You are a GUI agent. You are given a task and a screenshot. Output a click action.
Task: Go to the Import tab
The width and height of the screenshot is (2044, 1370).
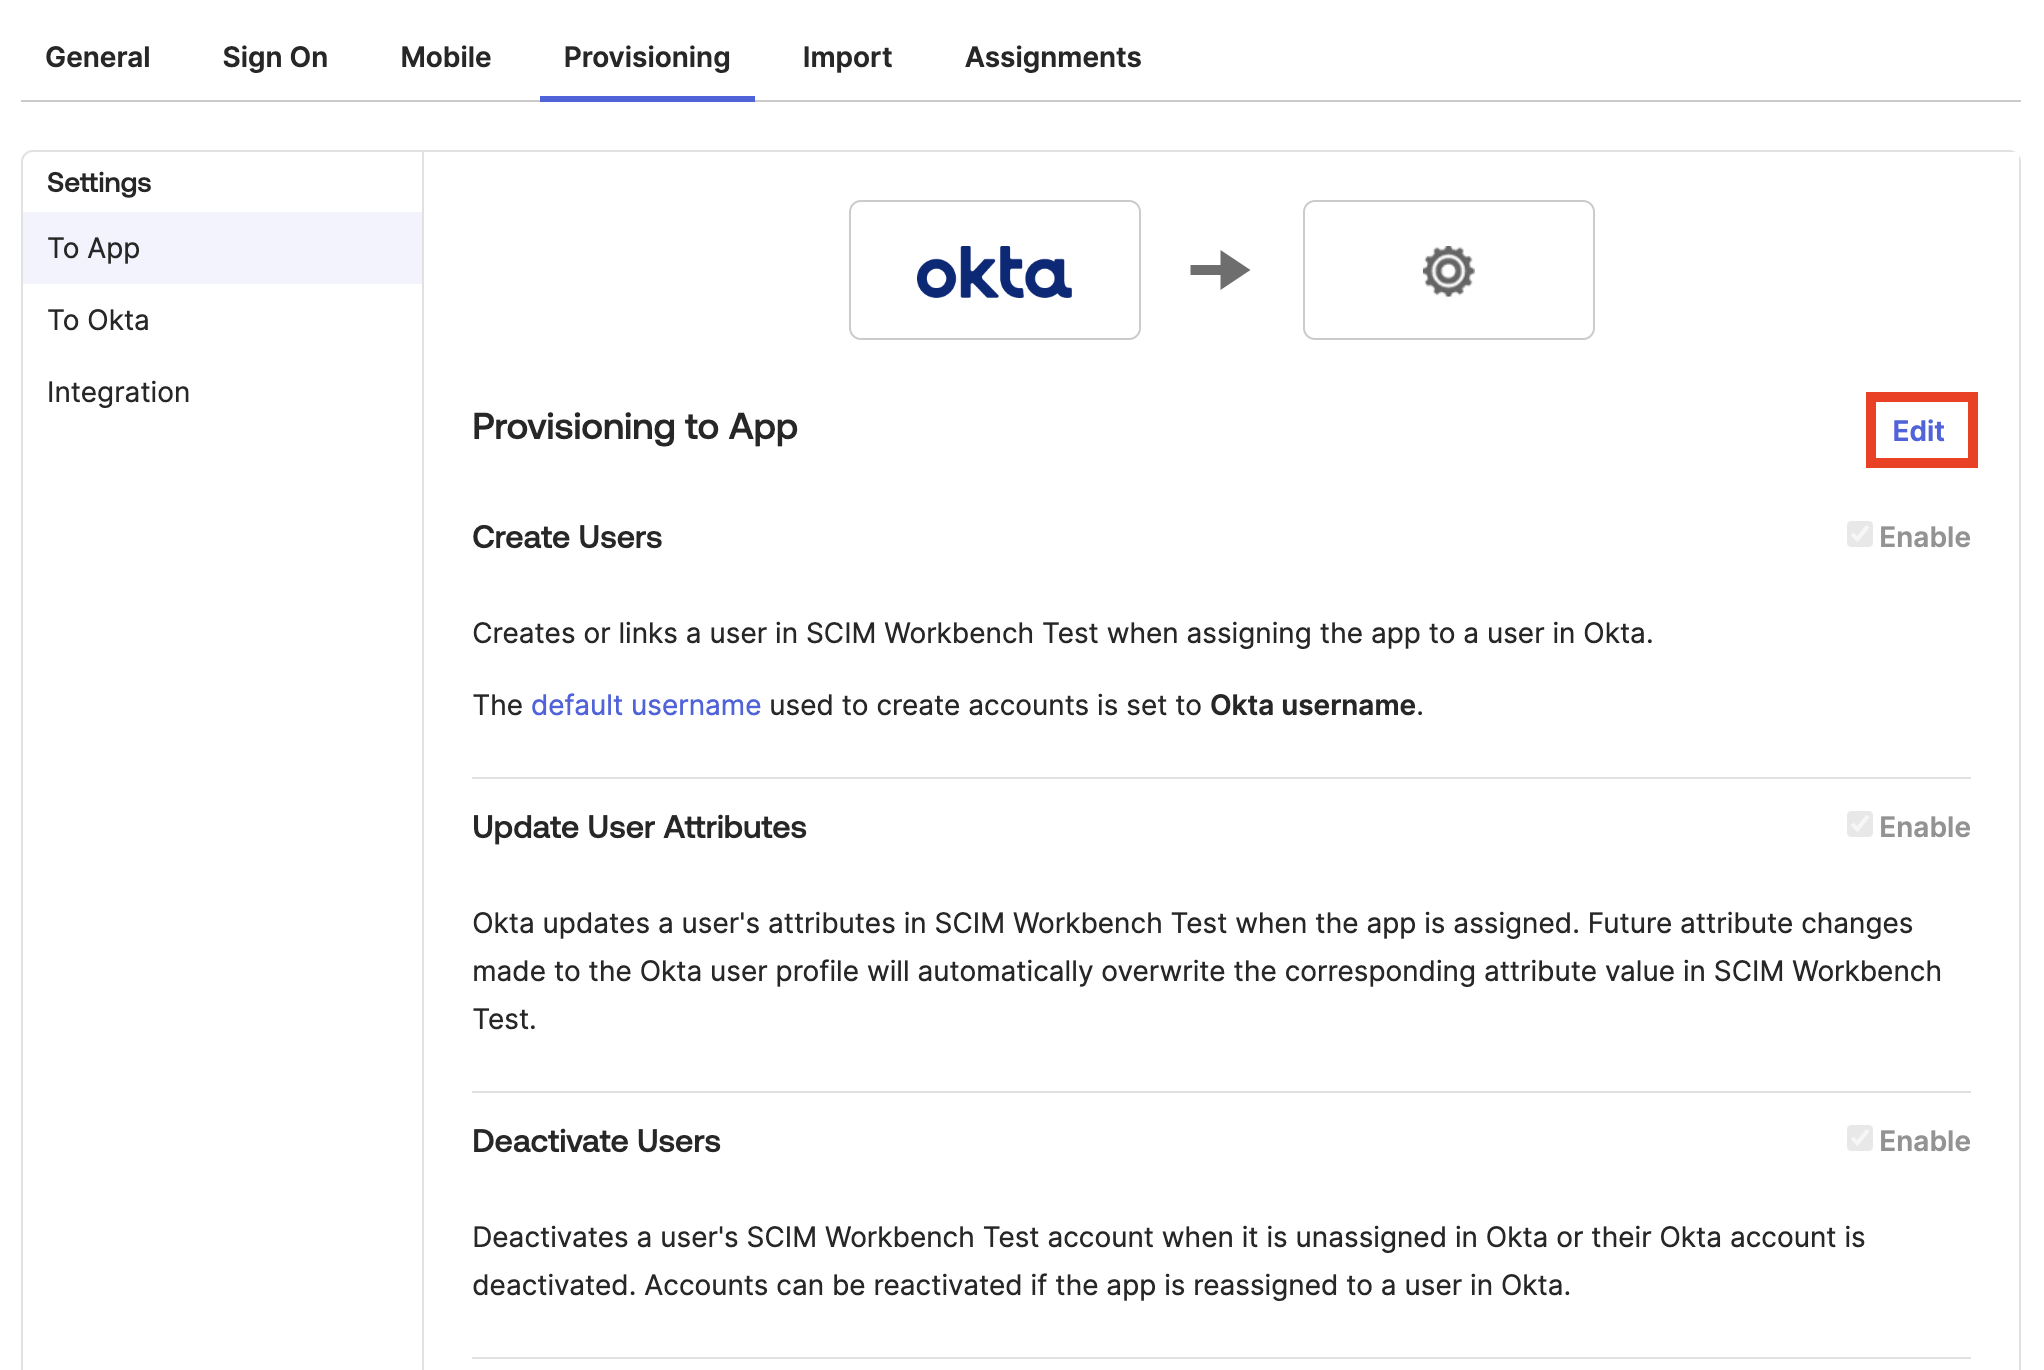click(847, 57)
